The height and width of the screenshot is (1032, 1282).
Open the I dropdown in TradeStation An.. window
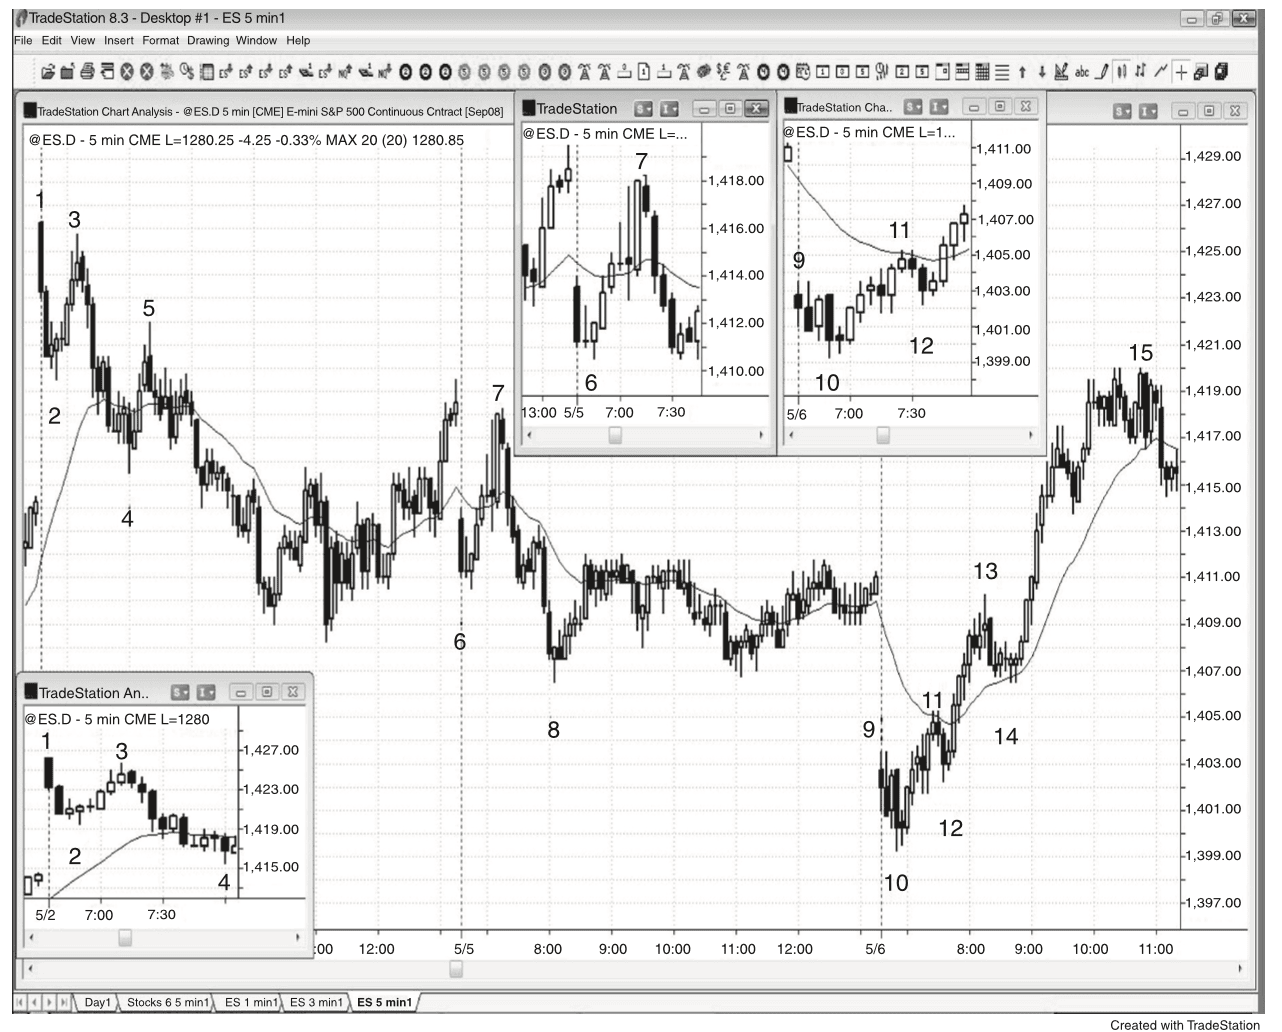(x=206, y=692)
